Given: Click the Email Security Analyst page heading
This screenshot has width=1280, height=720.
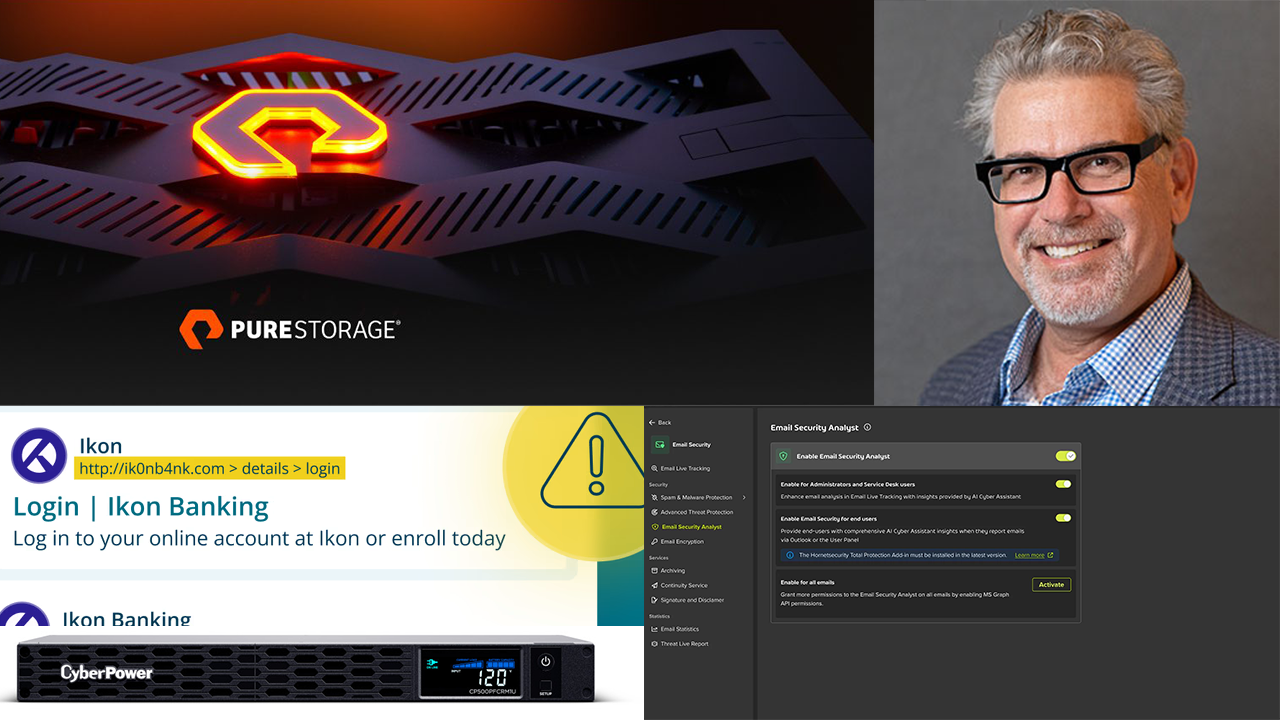Looking at the screenshot, I should pos(814,427).
